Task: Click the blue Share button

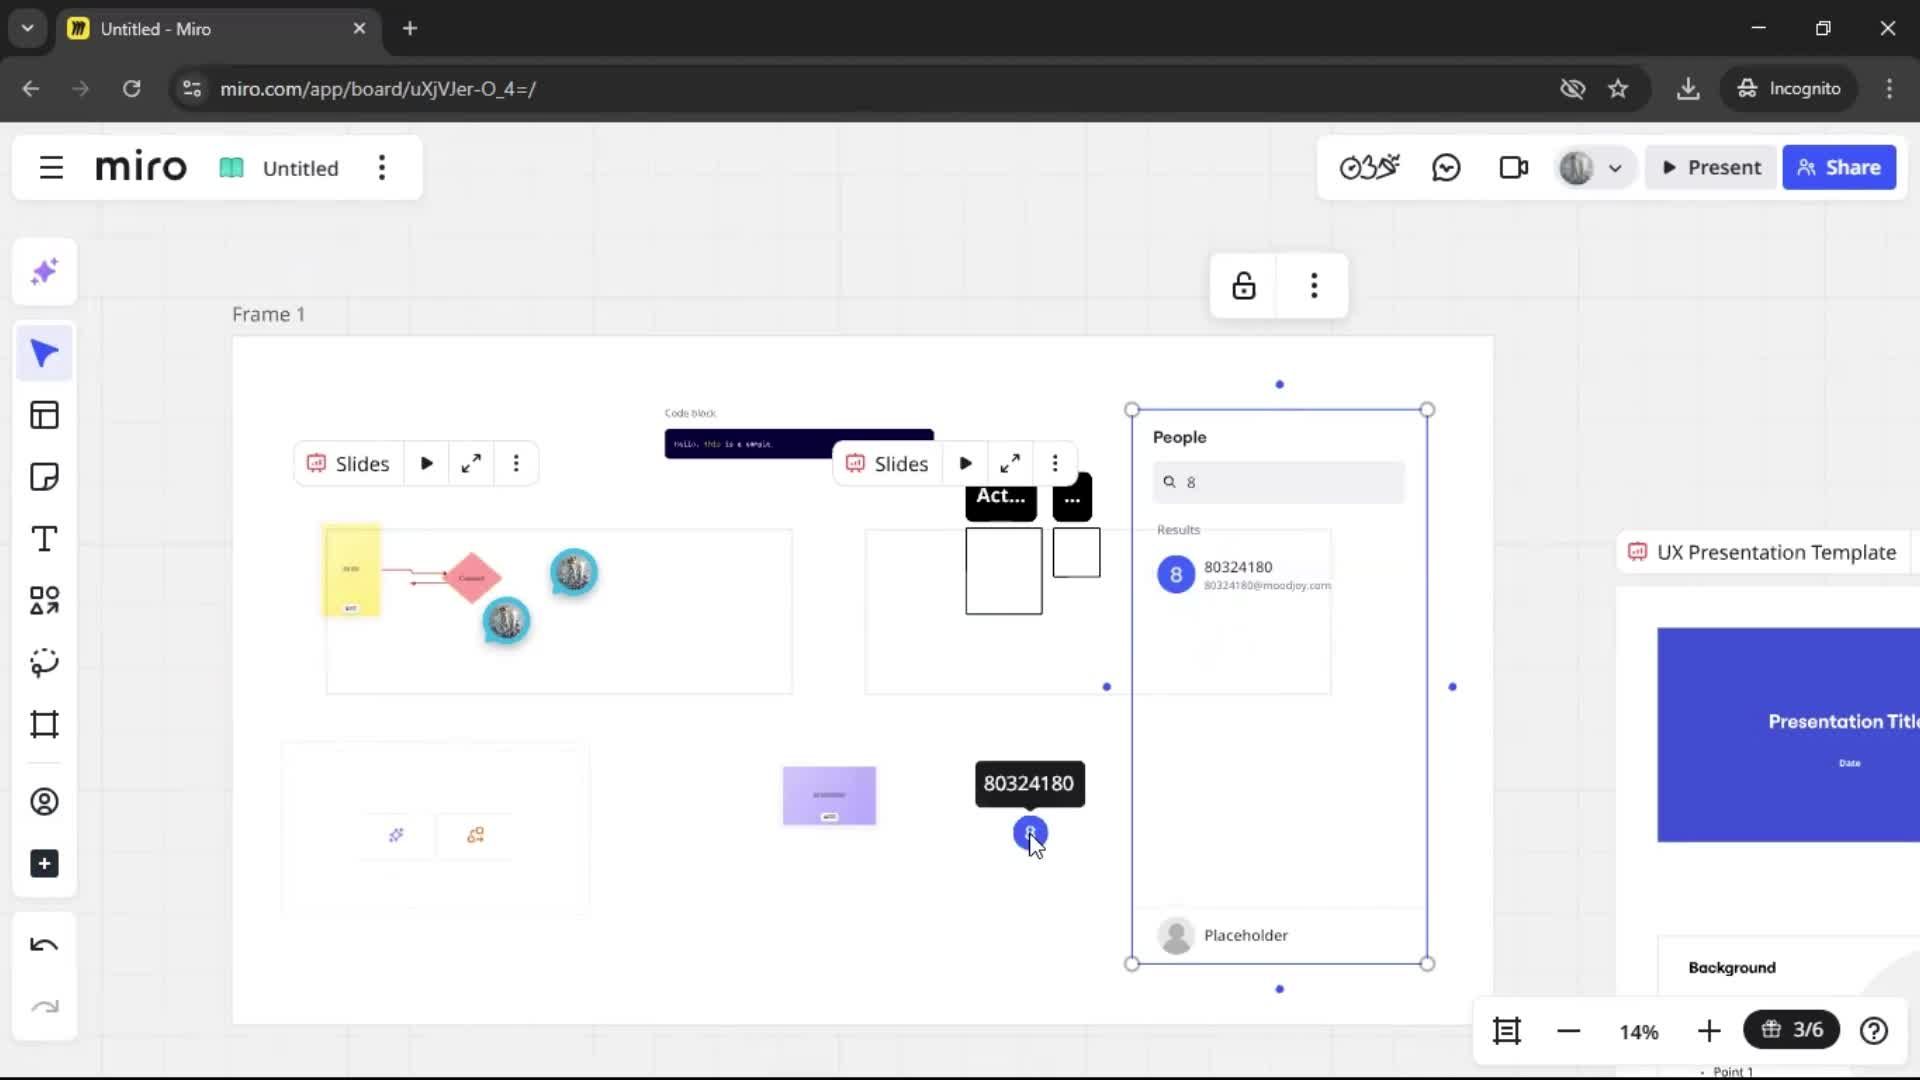Action: click(1839, 168)
